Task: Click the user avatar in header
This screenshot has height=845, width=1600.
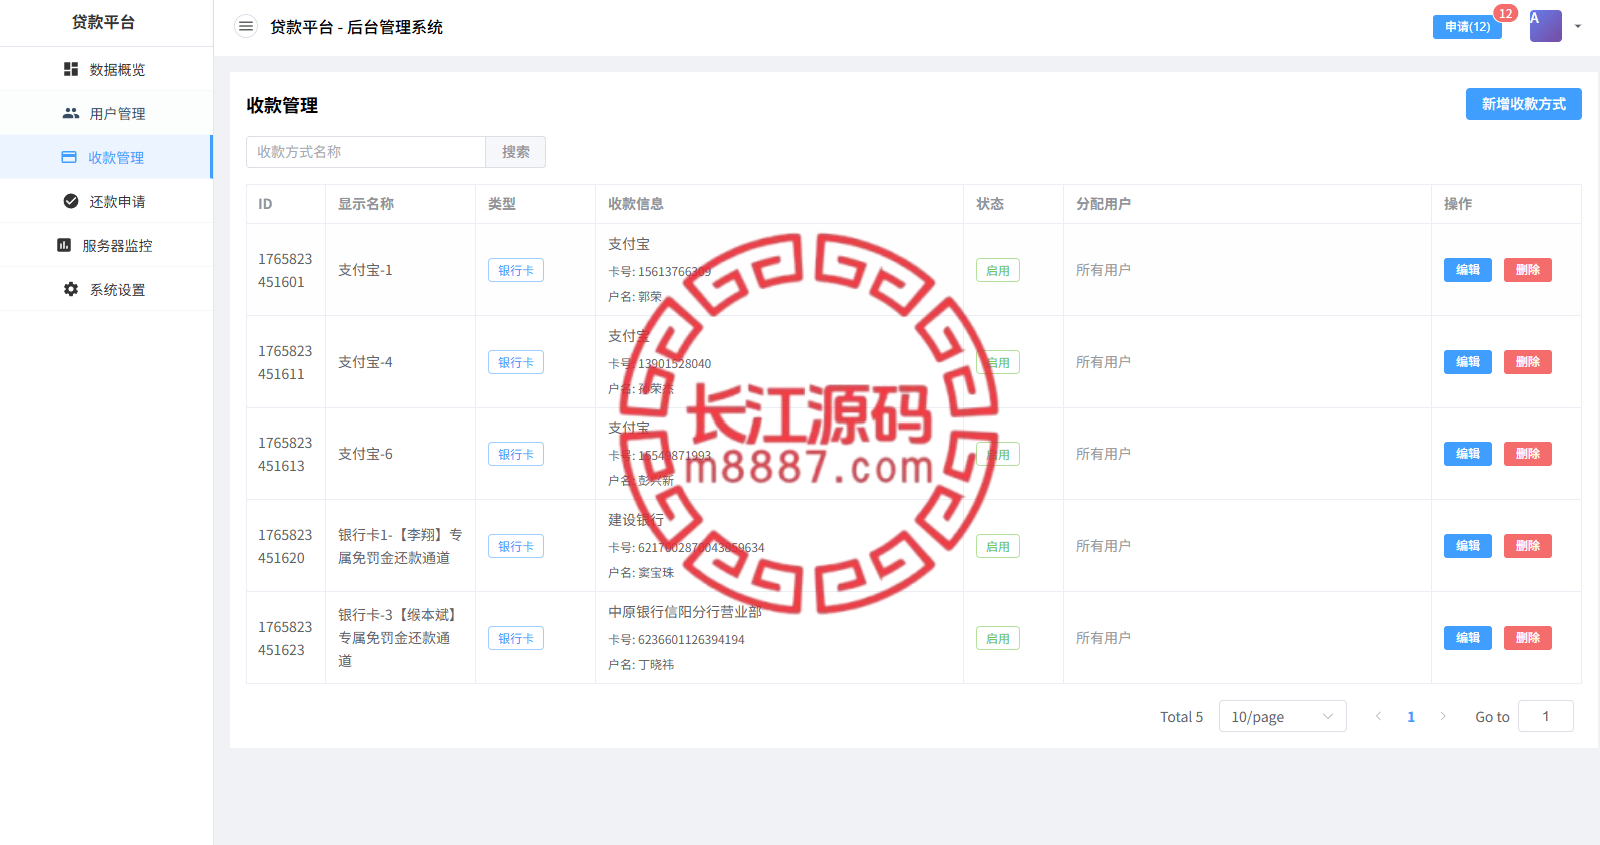Action: tap(1546, 26)
